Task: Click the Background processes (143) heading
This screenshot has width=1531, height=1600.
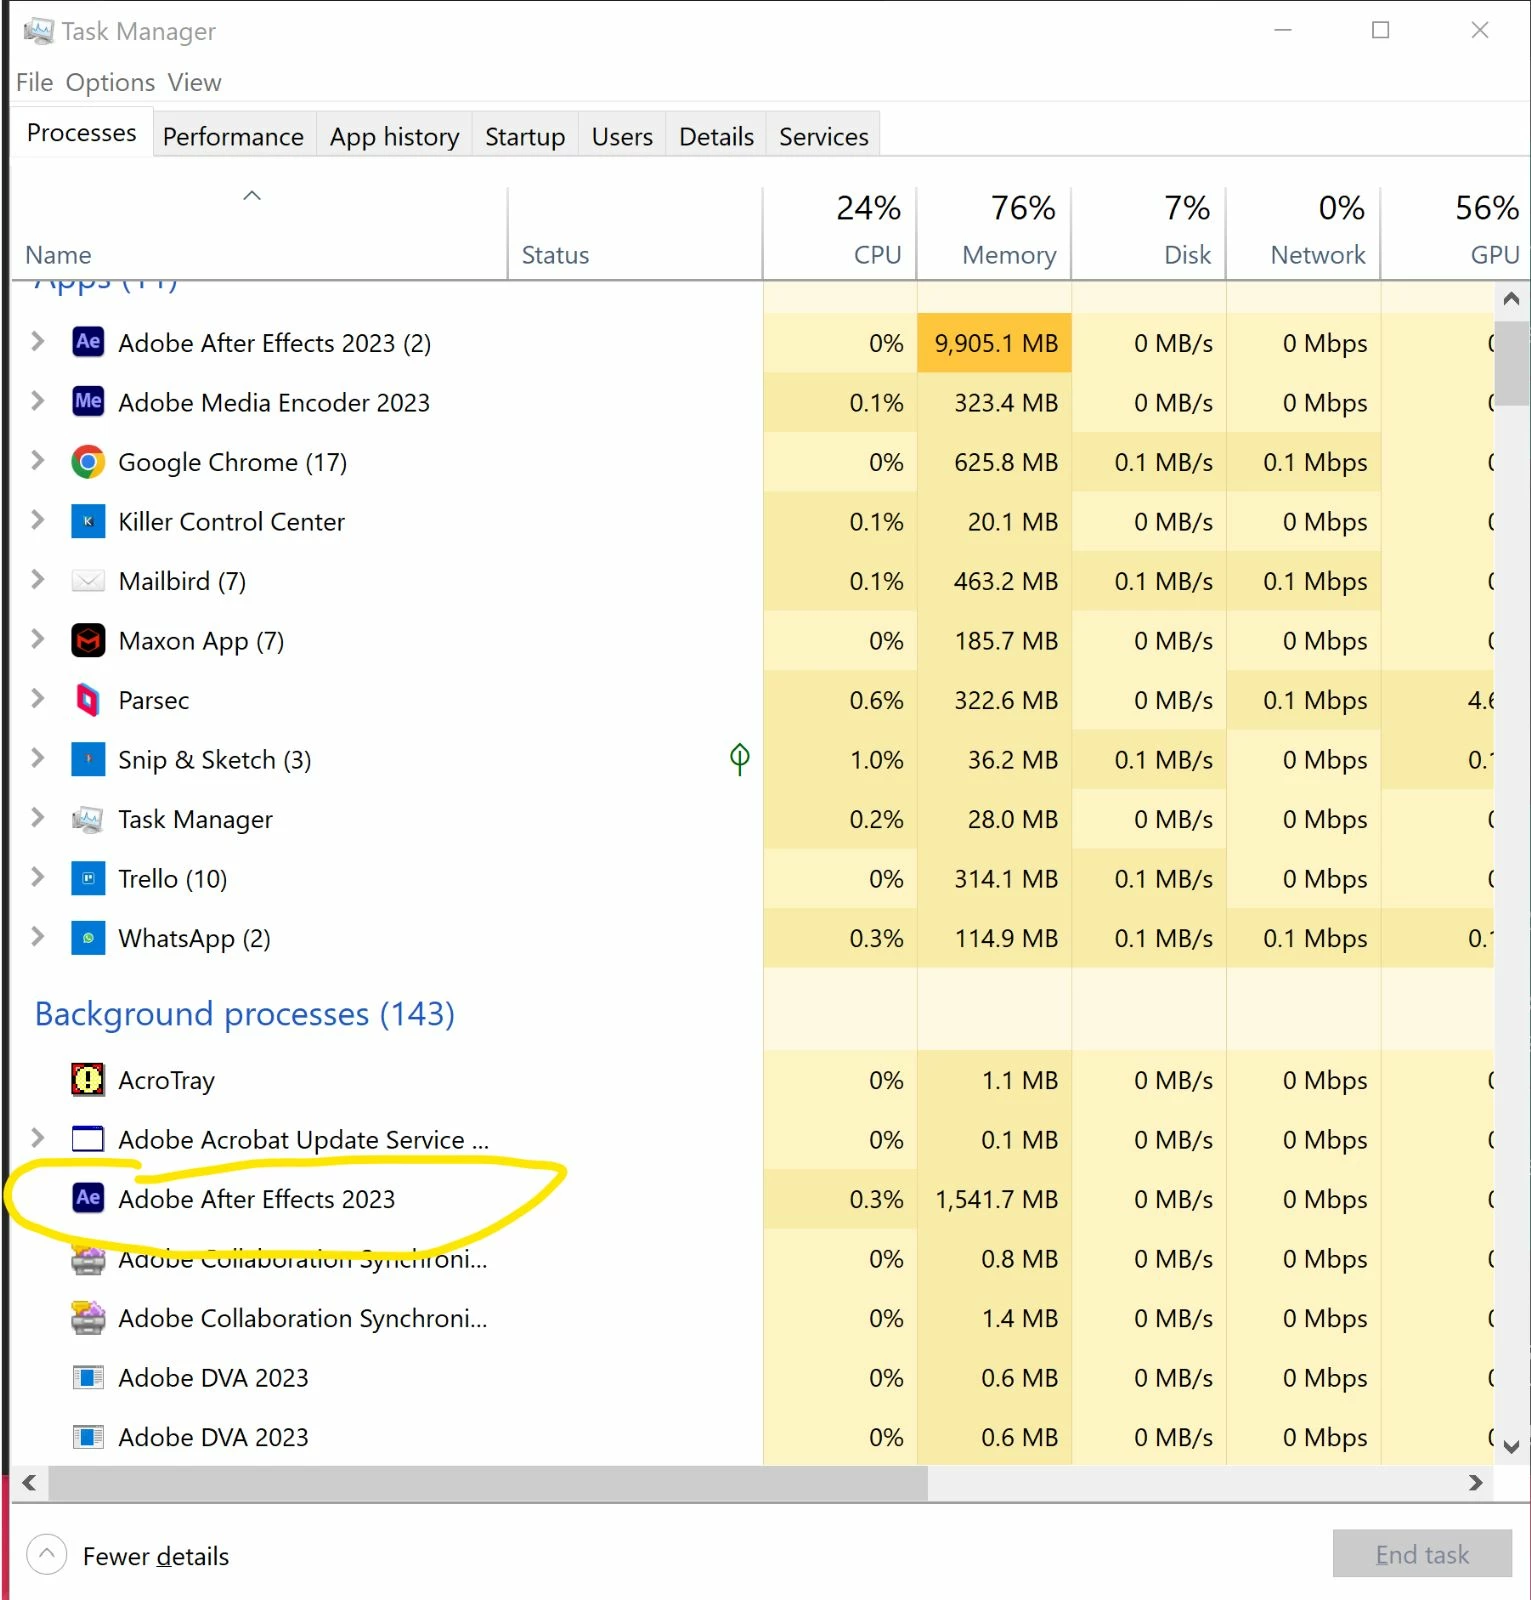Action: 244,1014
